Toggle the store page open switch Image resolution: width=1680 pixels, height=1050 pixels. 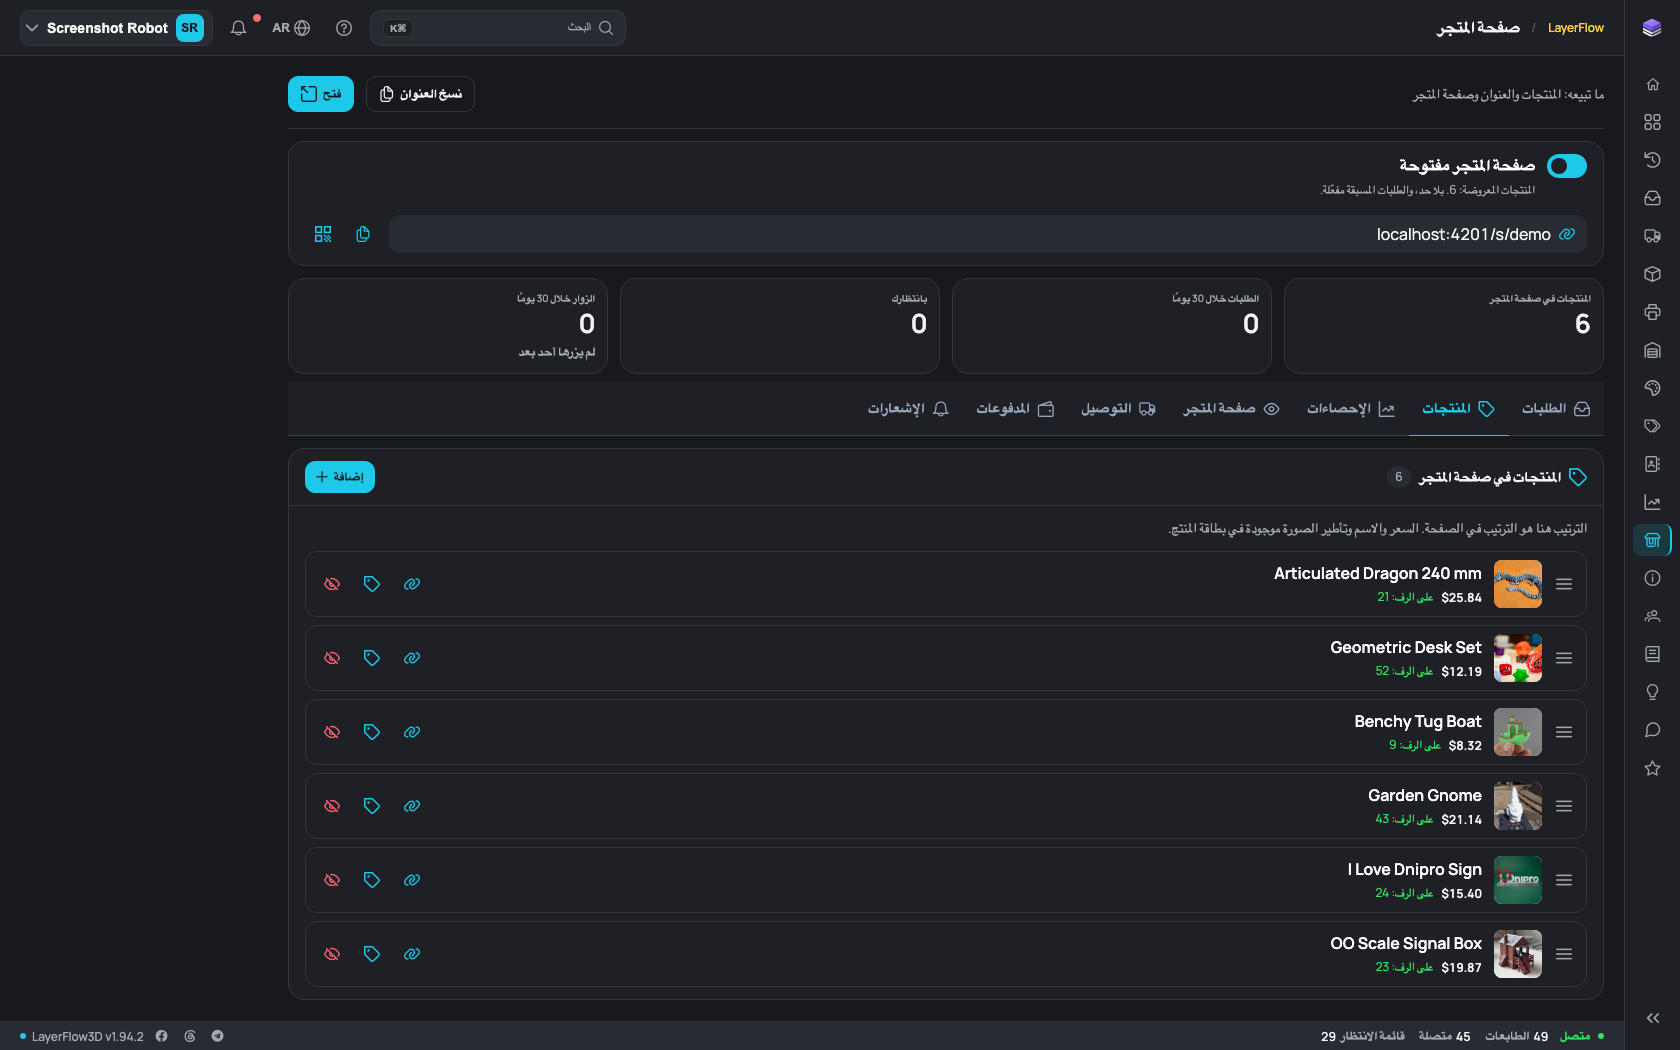pos(1567,166)
